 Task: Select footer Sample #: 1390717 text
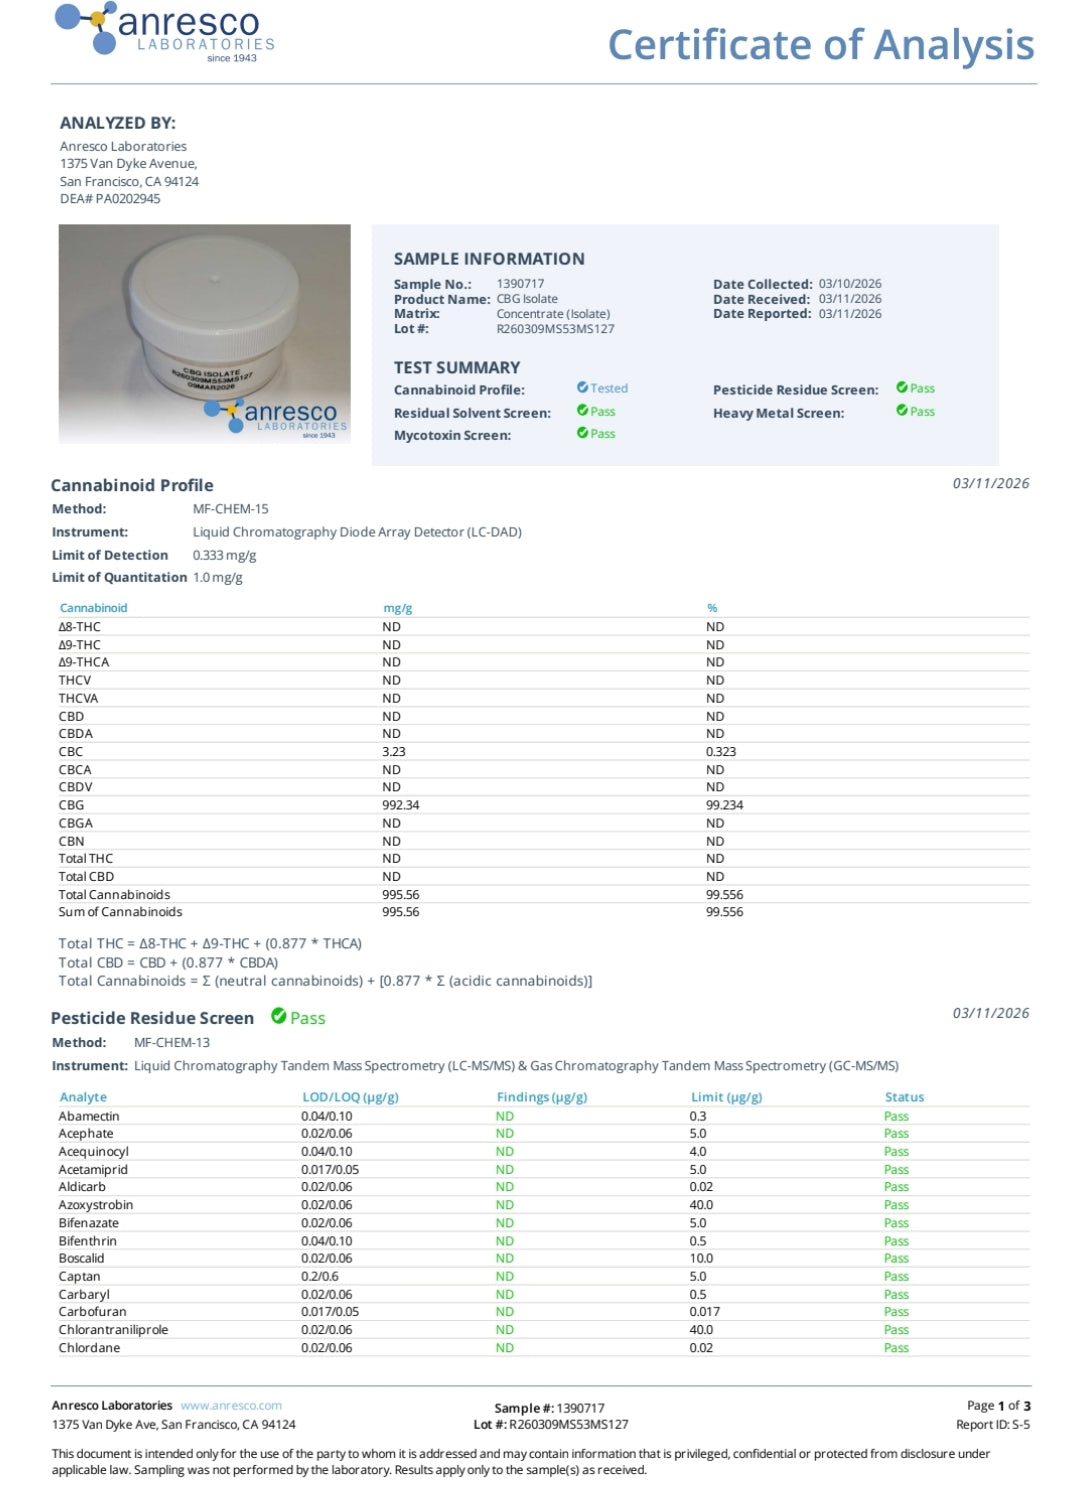550,1408
